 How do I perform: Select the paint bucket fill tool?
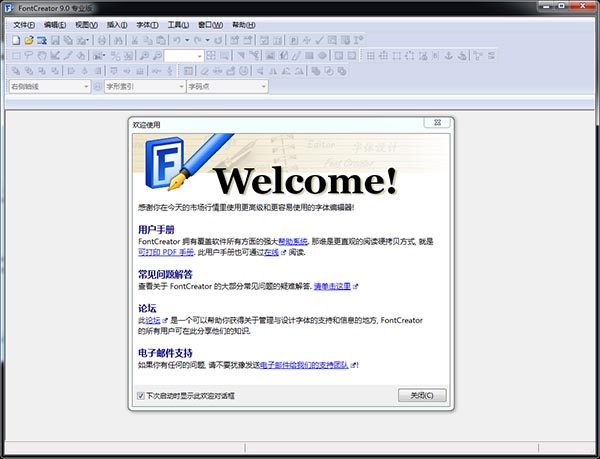pos(81,56)
